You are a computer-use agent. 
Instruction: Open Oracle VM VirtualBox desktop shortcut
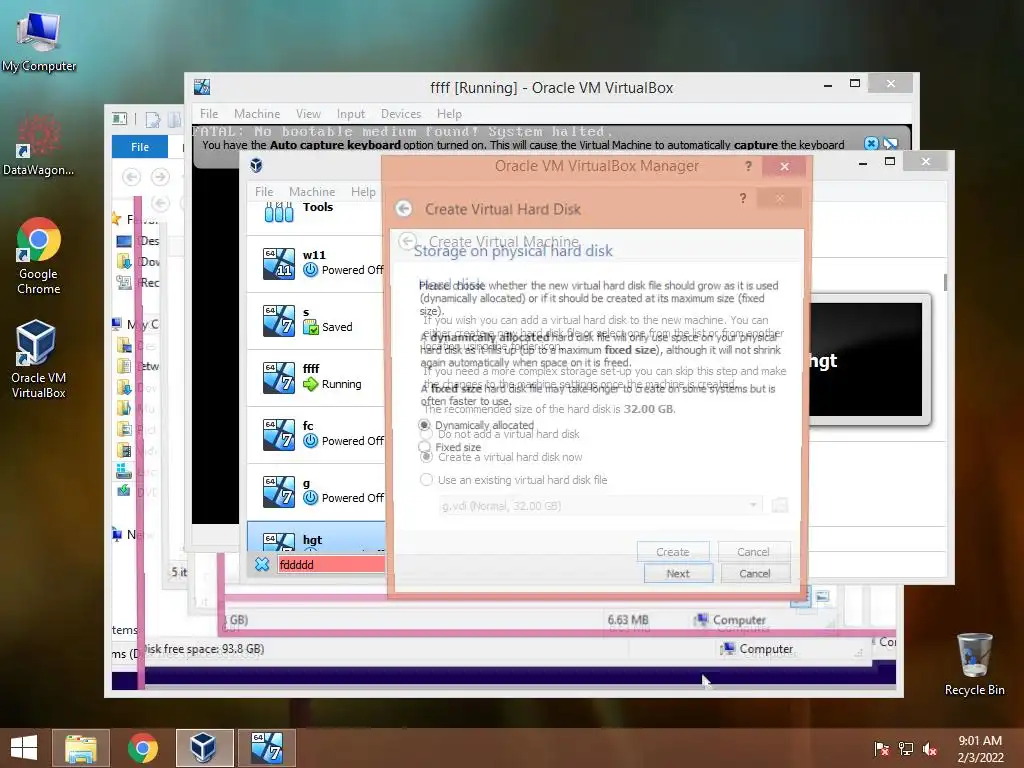coord(38,359)
